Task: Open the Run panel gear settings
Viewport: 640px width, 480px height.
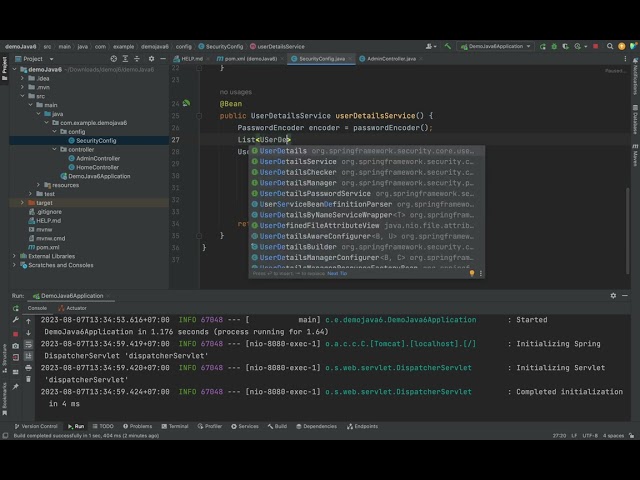Action: tap(613, 296)
